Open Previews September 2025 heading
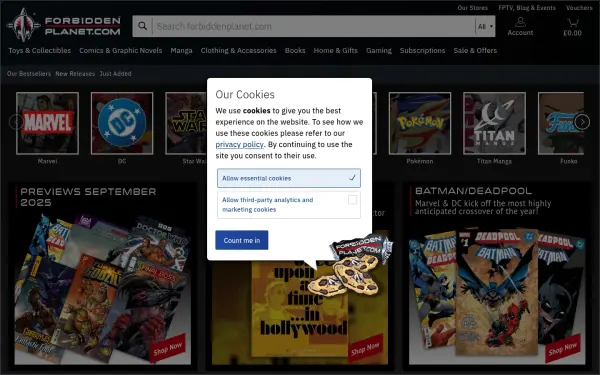Screen dimensions: 600x375 88,197
